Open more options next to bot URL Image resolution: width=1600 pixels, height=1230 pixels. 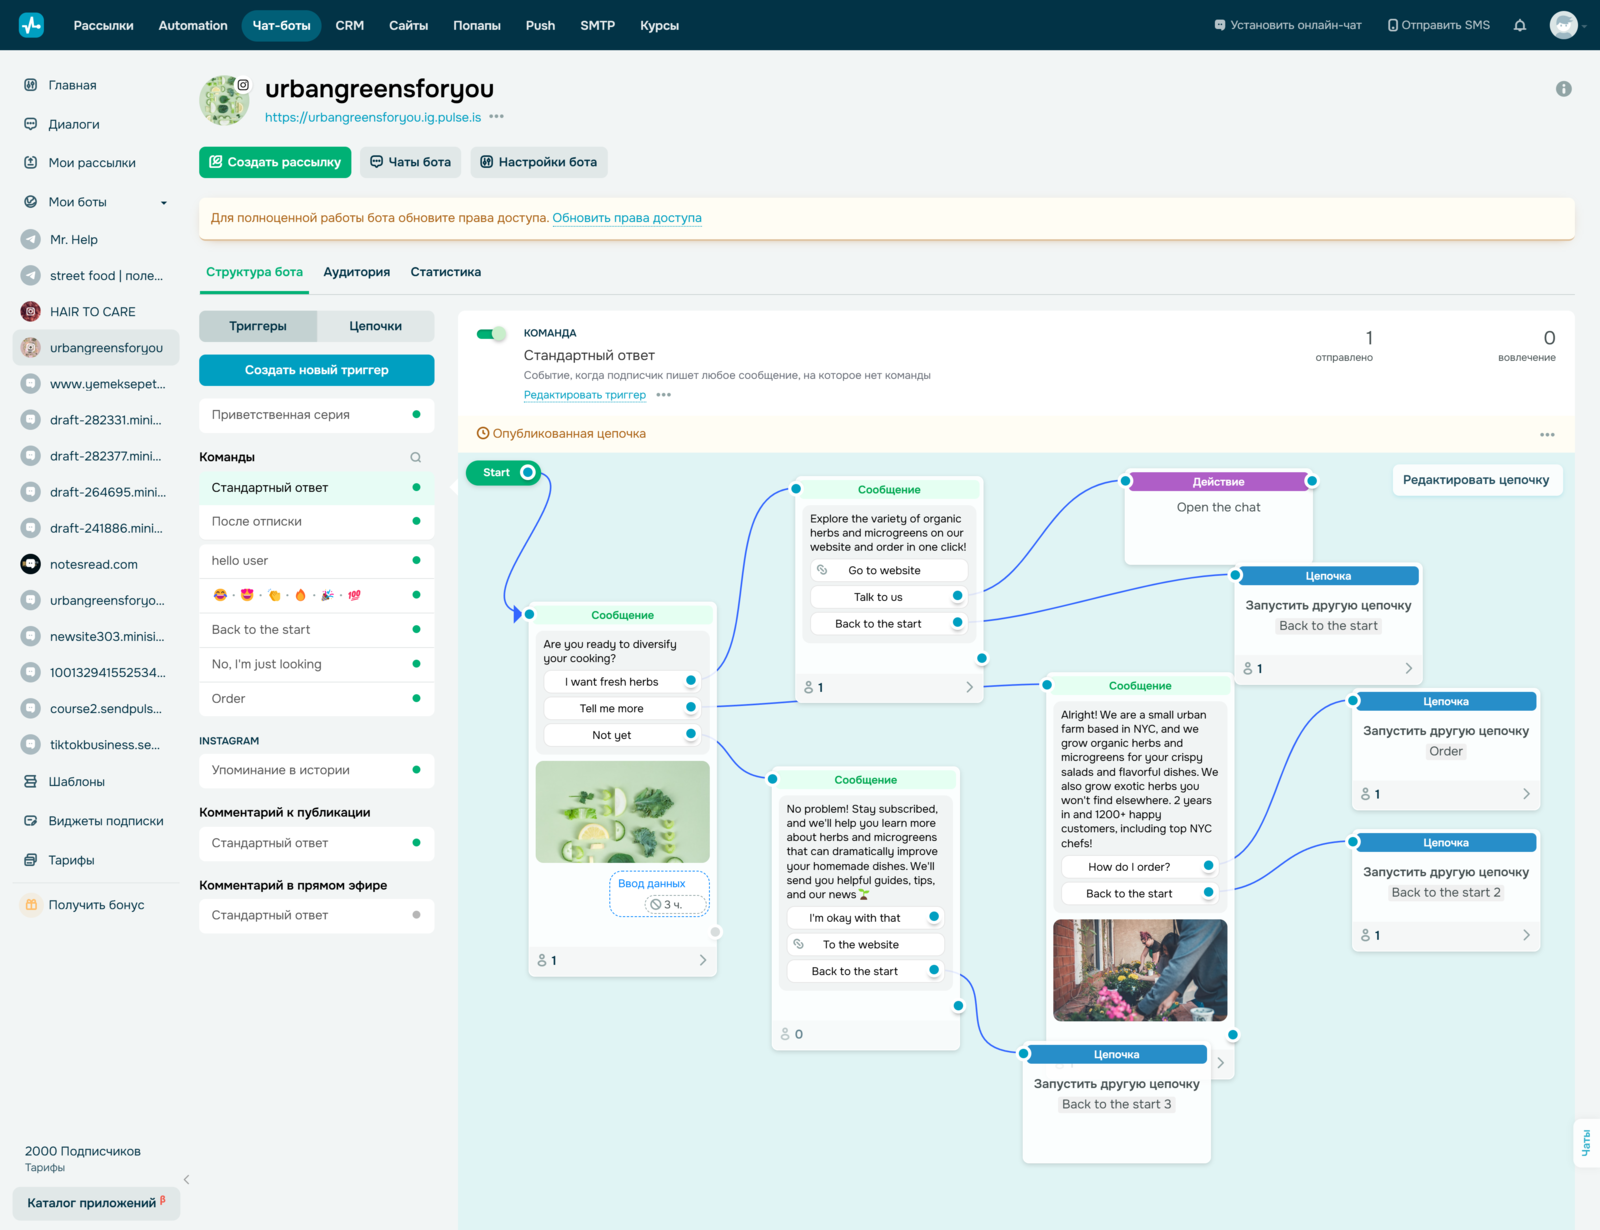[x=497, y=117]
